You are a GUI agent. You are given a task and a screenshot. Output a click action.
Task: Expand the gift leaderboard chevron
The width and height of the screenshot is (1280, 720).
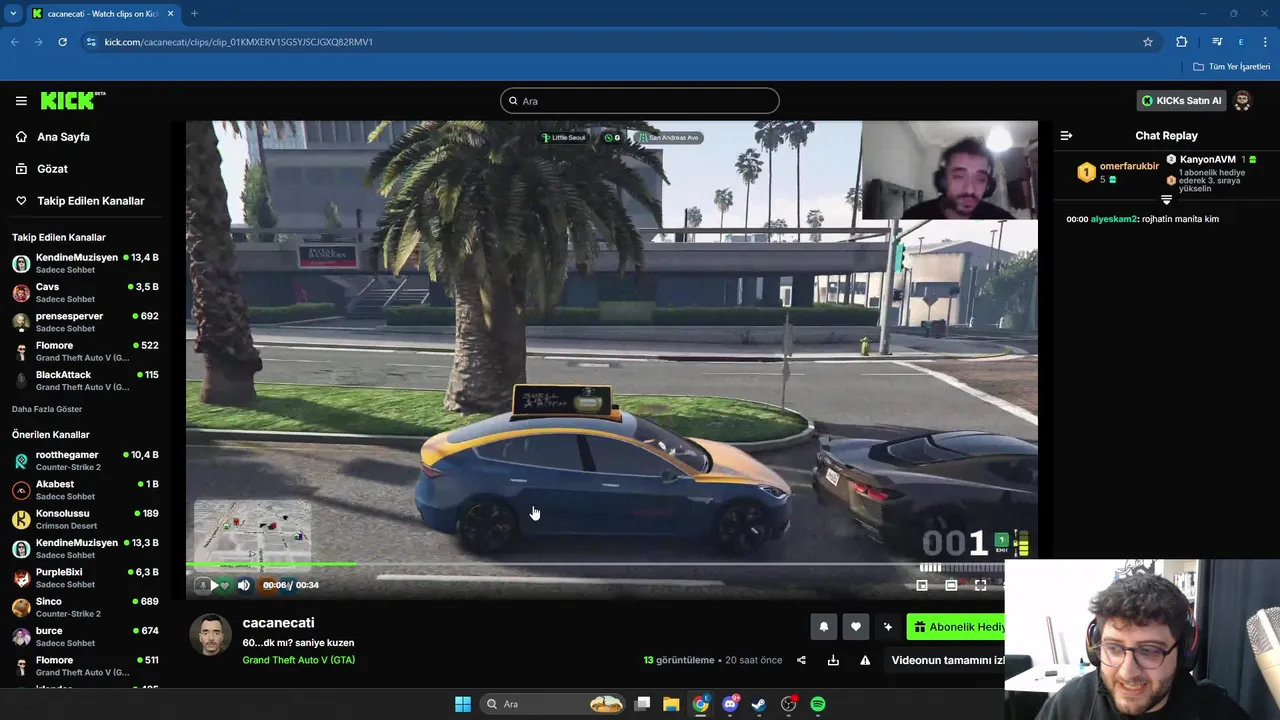tap(1166, 199)
